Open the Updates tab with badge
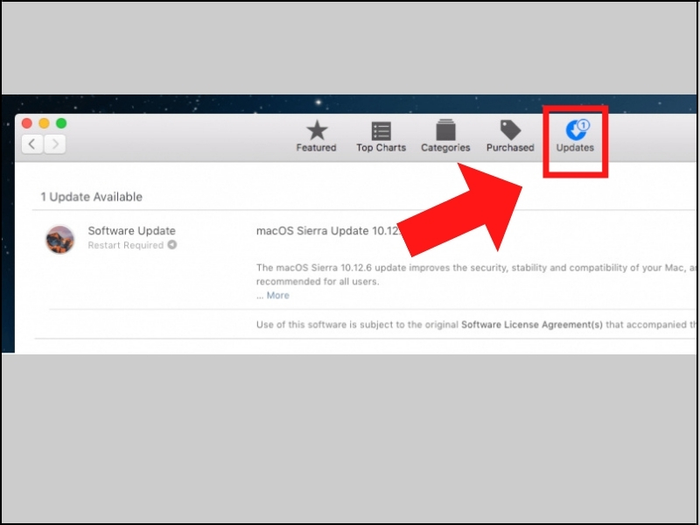The width and height of the screenshot is (700, 525). tap(575, 136)
